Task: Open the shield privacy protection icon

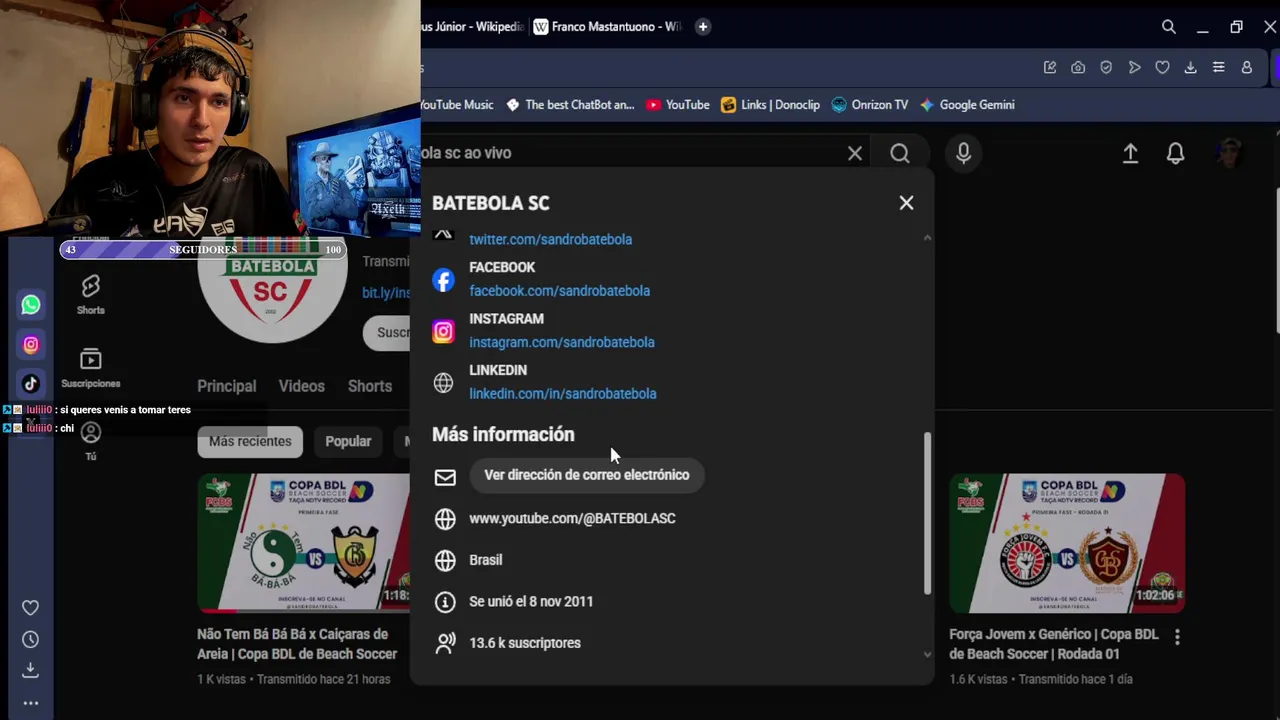Action: pyautogui.click(x=1106, y=68)
